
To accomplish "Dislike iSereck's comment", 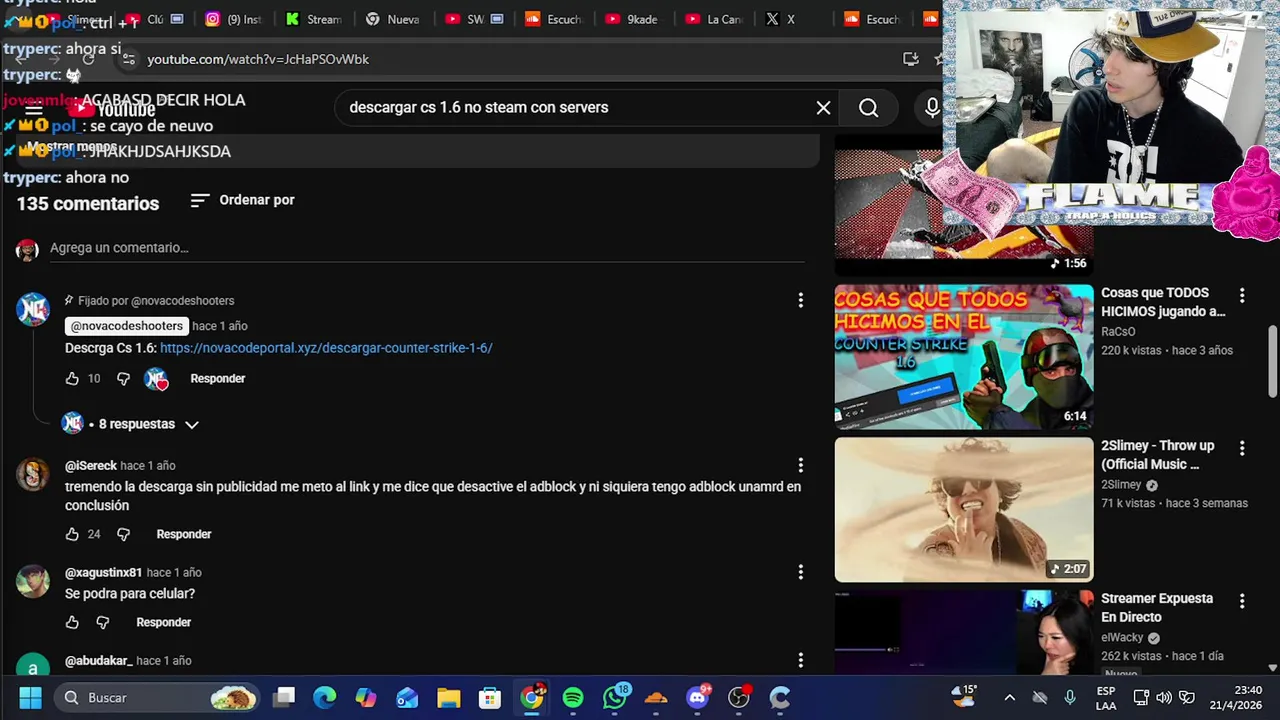I will [123, 534].
